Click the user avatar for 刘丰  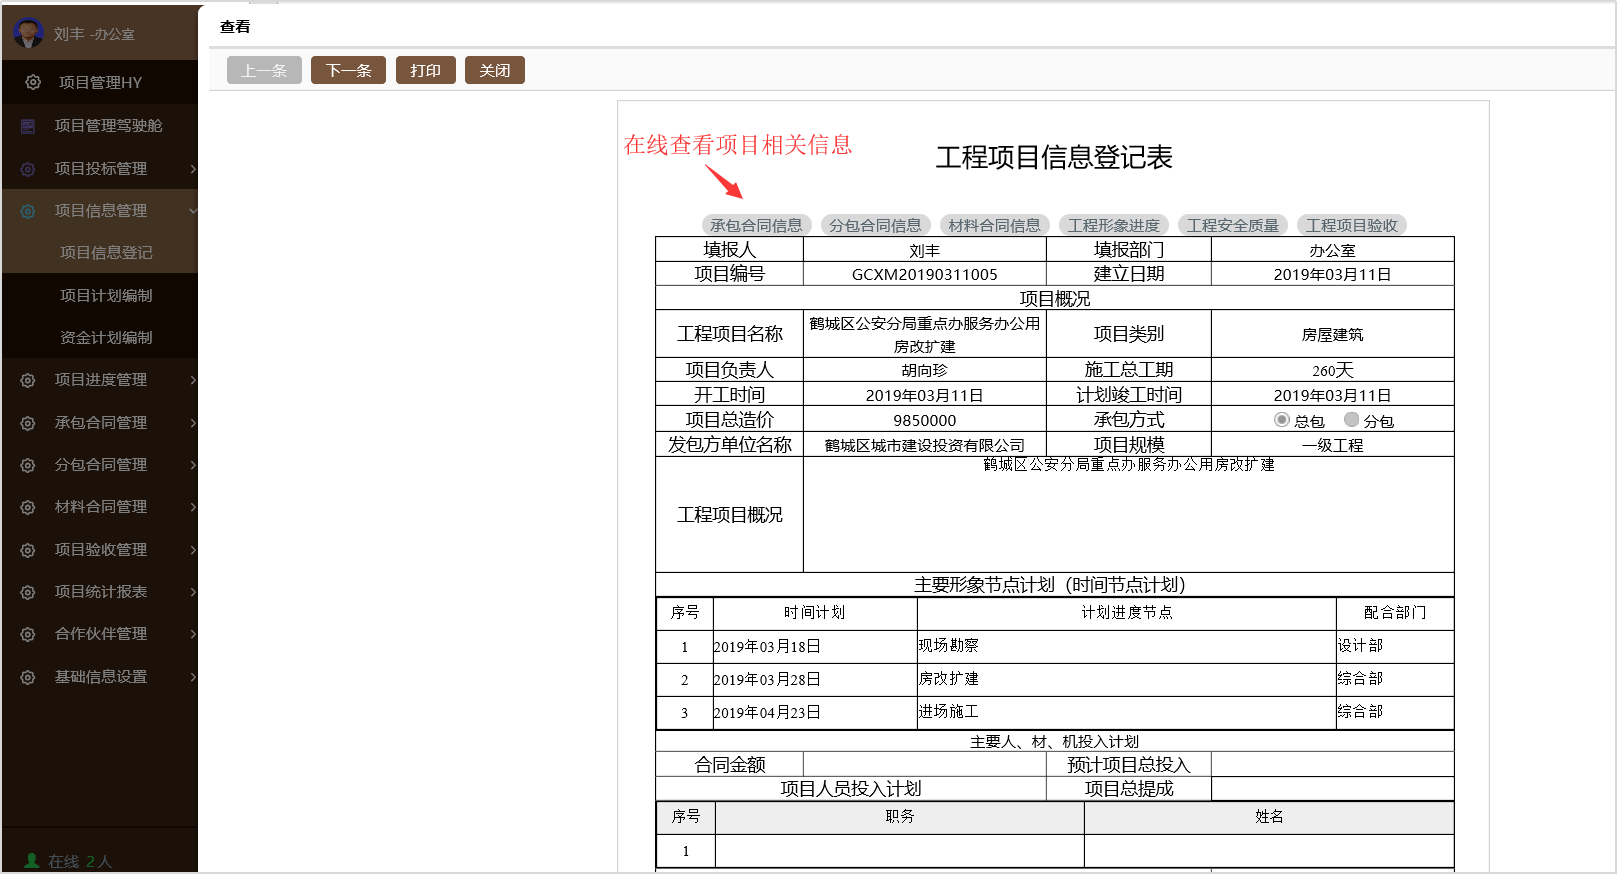(x=28, y=33)
